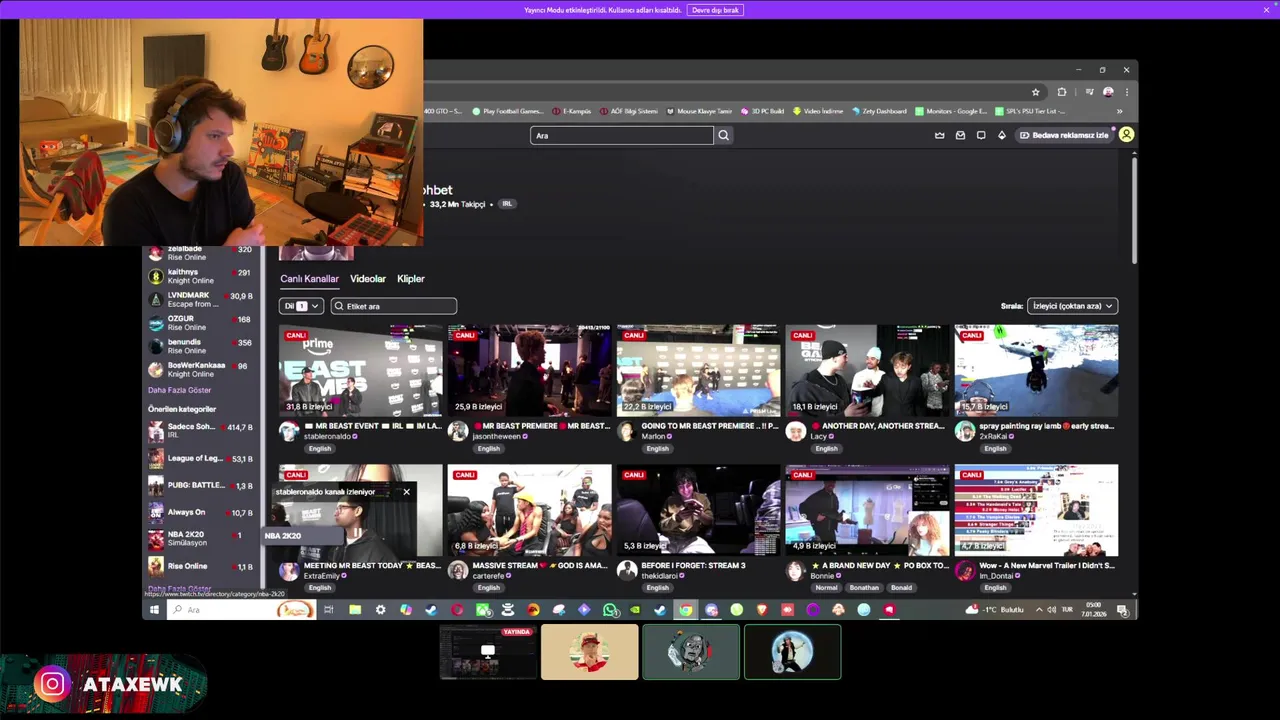Image resolution: width=1280 pixels, height=720 pixels.
Task: Open the Instagram icon on the overlay
Action: [52, 684]
